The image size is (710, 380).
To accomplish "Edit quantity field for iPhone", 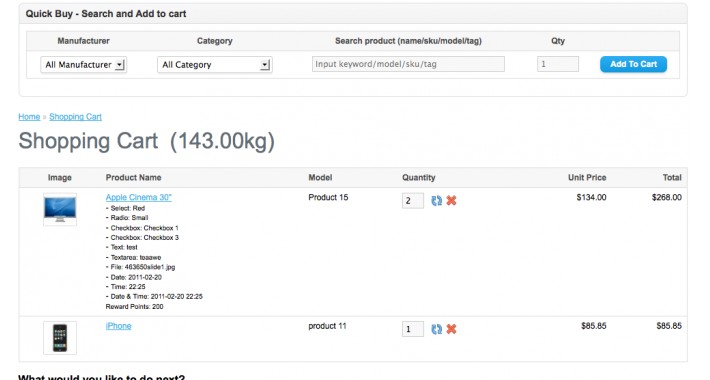I will (x=413, y=329).
